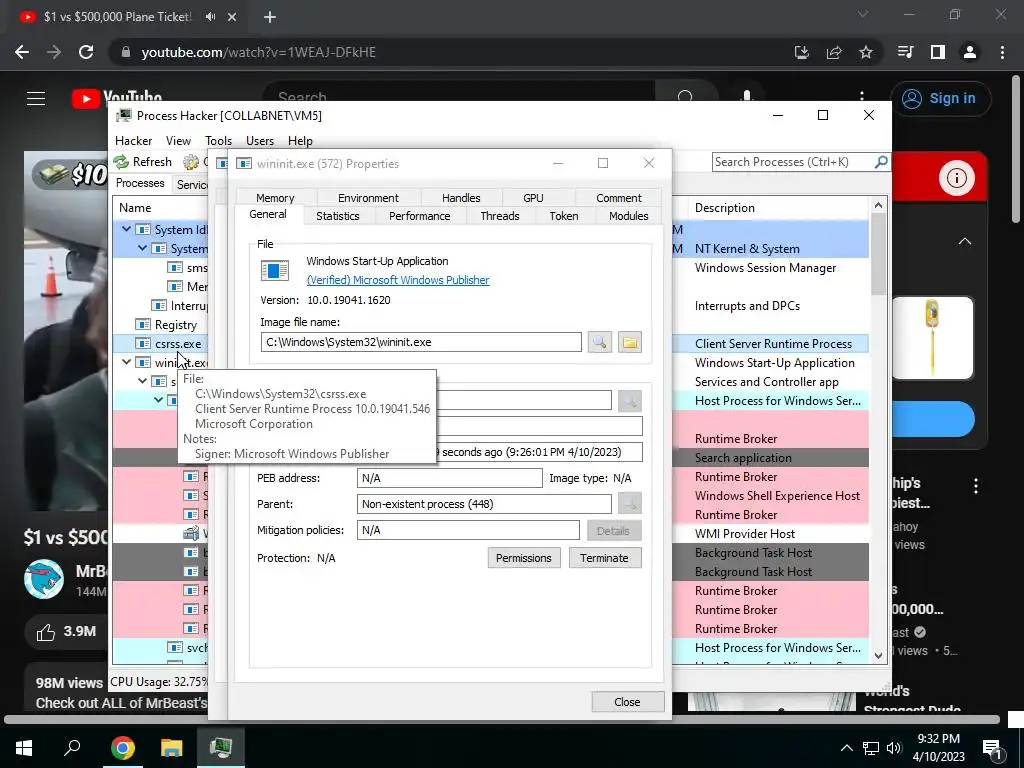Open Chrome three-dot menu
This screenshot has width=1024, height=768.
pos(1002,52)
